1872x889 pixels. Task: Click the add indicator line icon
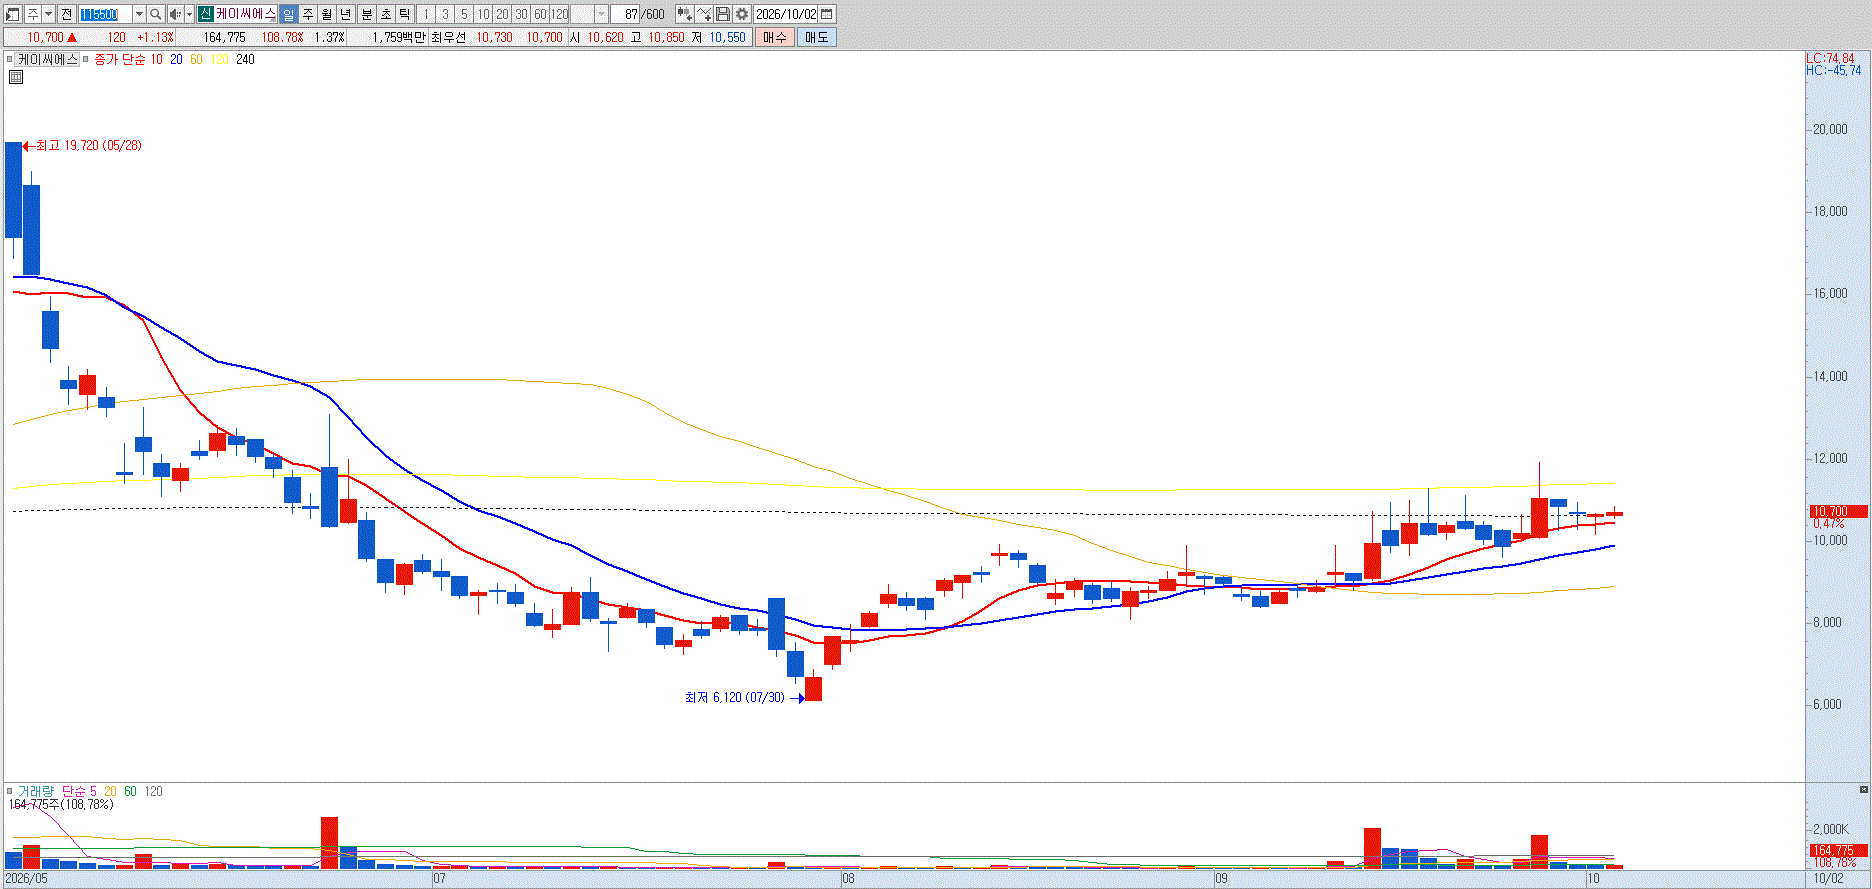(x=704, y=14)
